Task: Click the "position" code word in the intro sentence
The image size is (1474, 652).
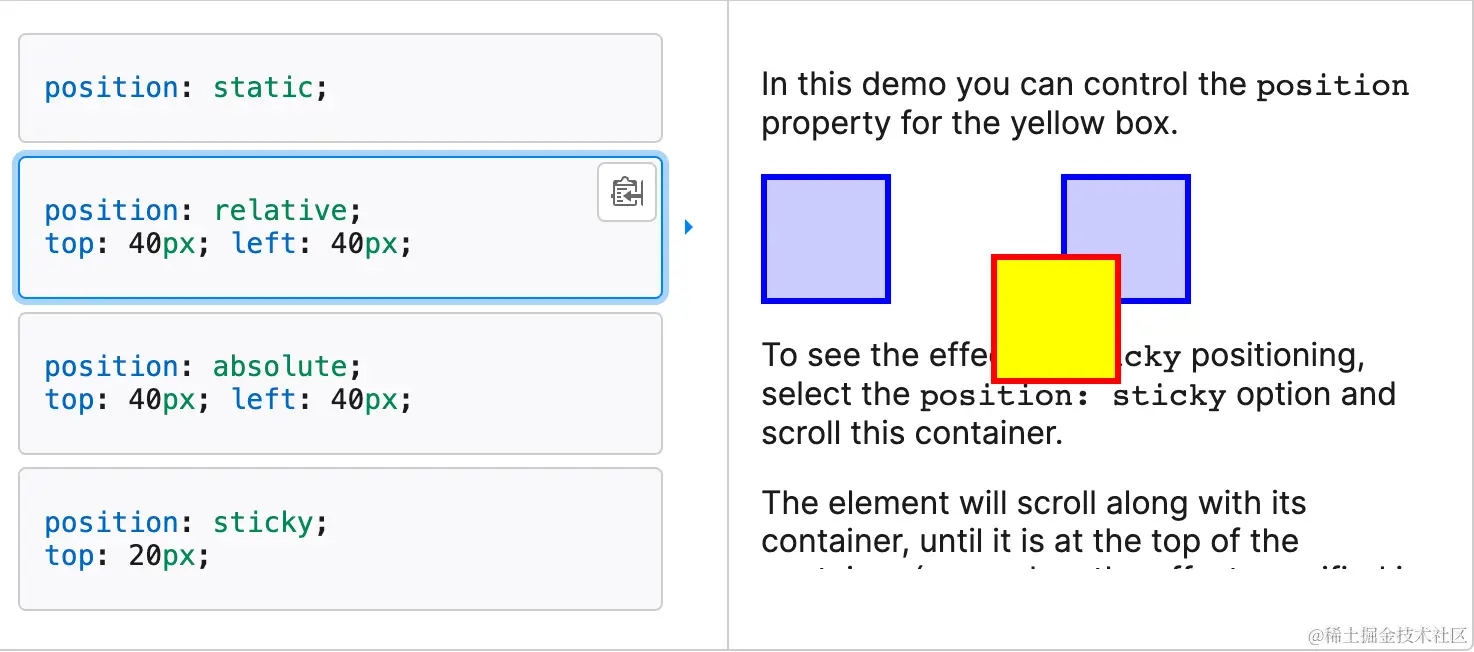Action: point(1332,86)
